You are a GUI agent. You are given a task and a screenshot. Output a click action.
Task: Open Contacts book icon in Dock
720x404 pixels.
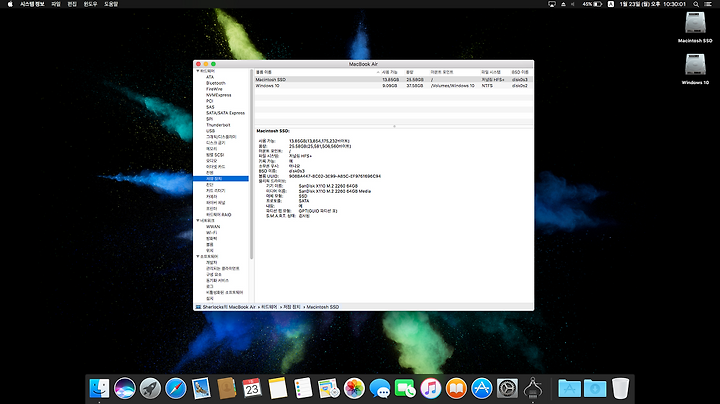pyautogui.click(x=227, y=388)
